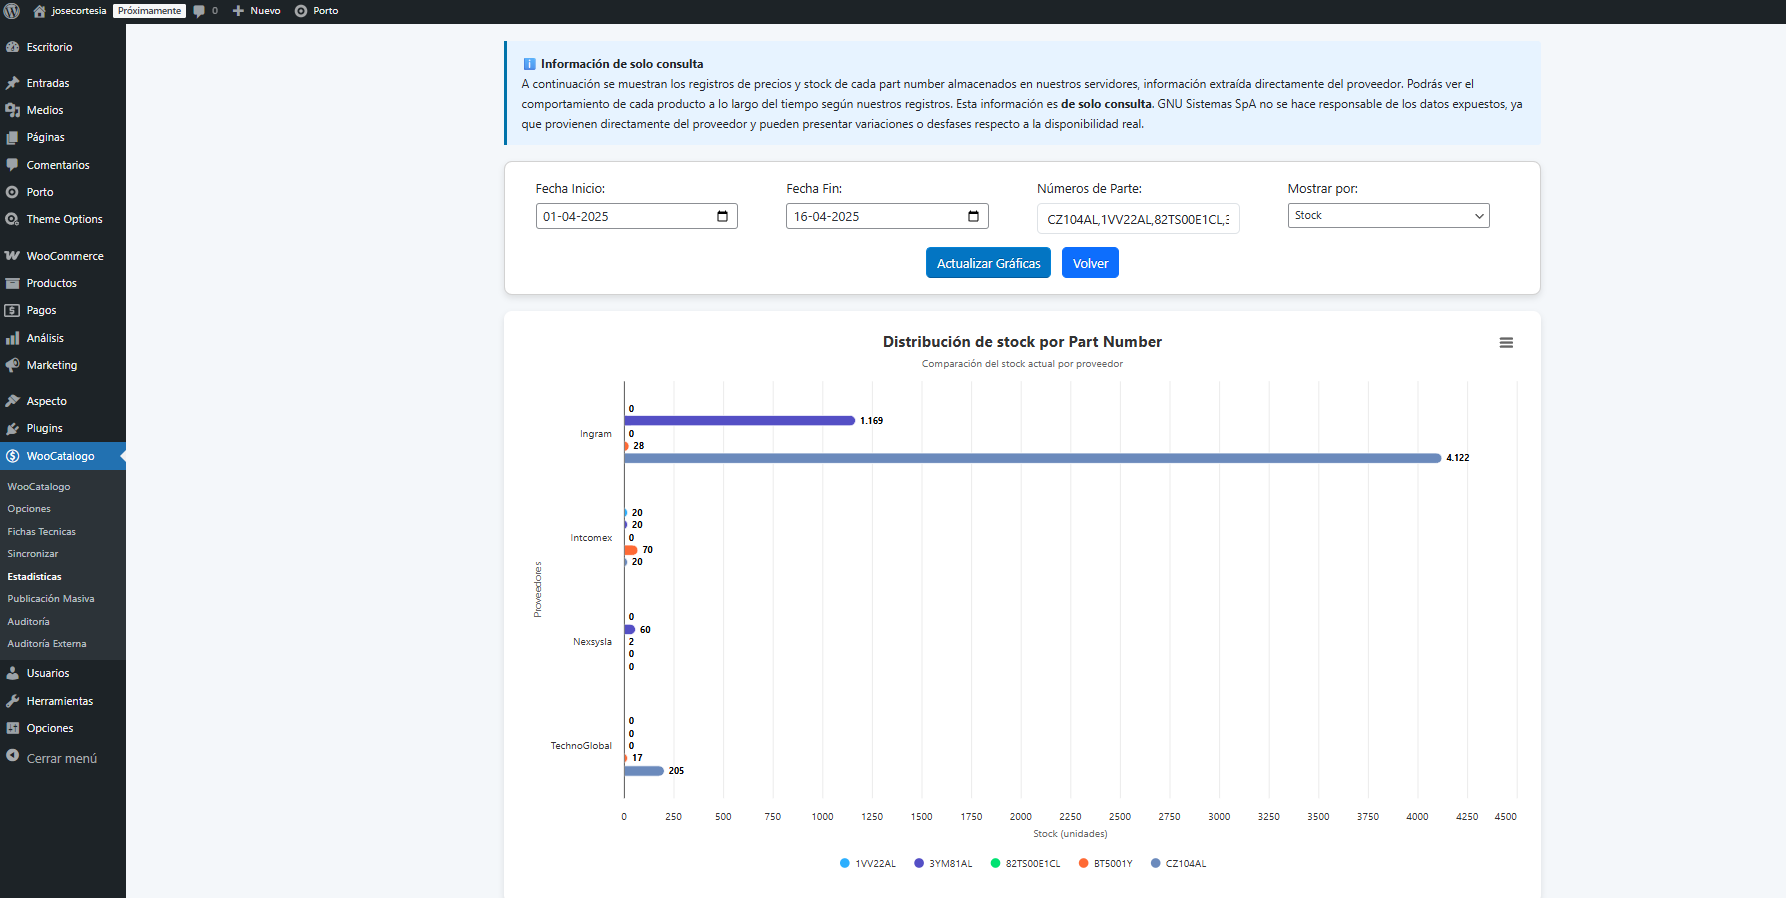Image resolution: width=1786 pixels, height=898 pixels.
Task: Open calendar picker for Fecha Inicio
Action: click(722, 217)
